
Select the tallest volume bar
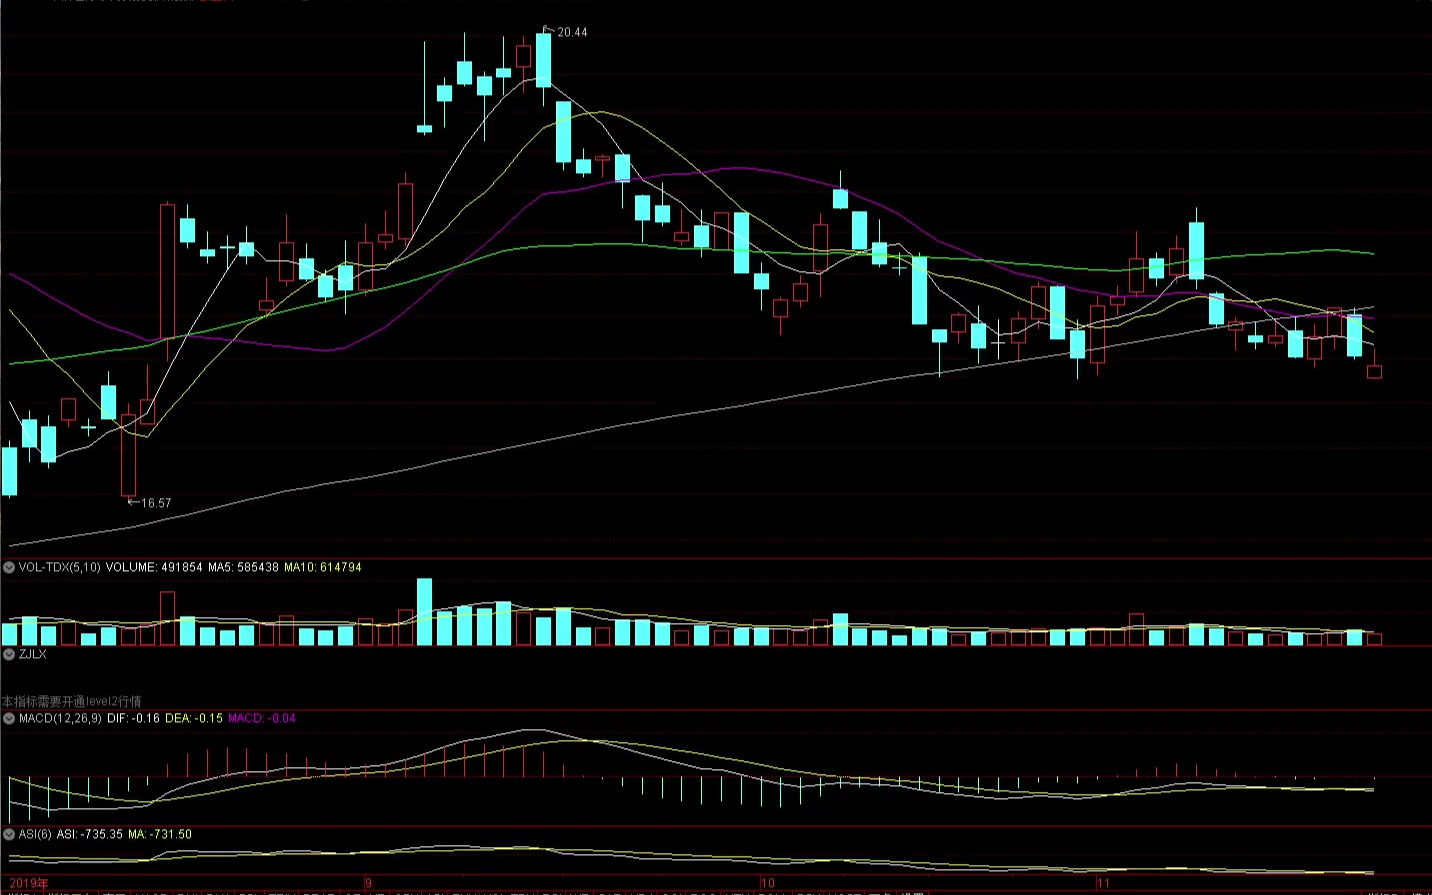pos(424,611)
